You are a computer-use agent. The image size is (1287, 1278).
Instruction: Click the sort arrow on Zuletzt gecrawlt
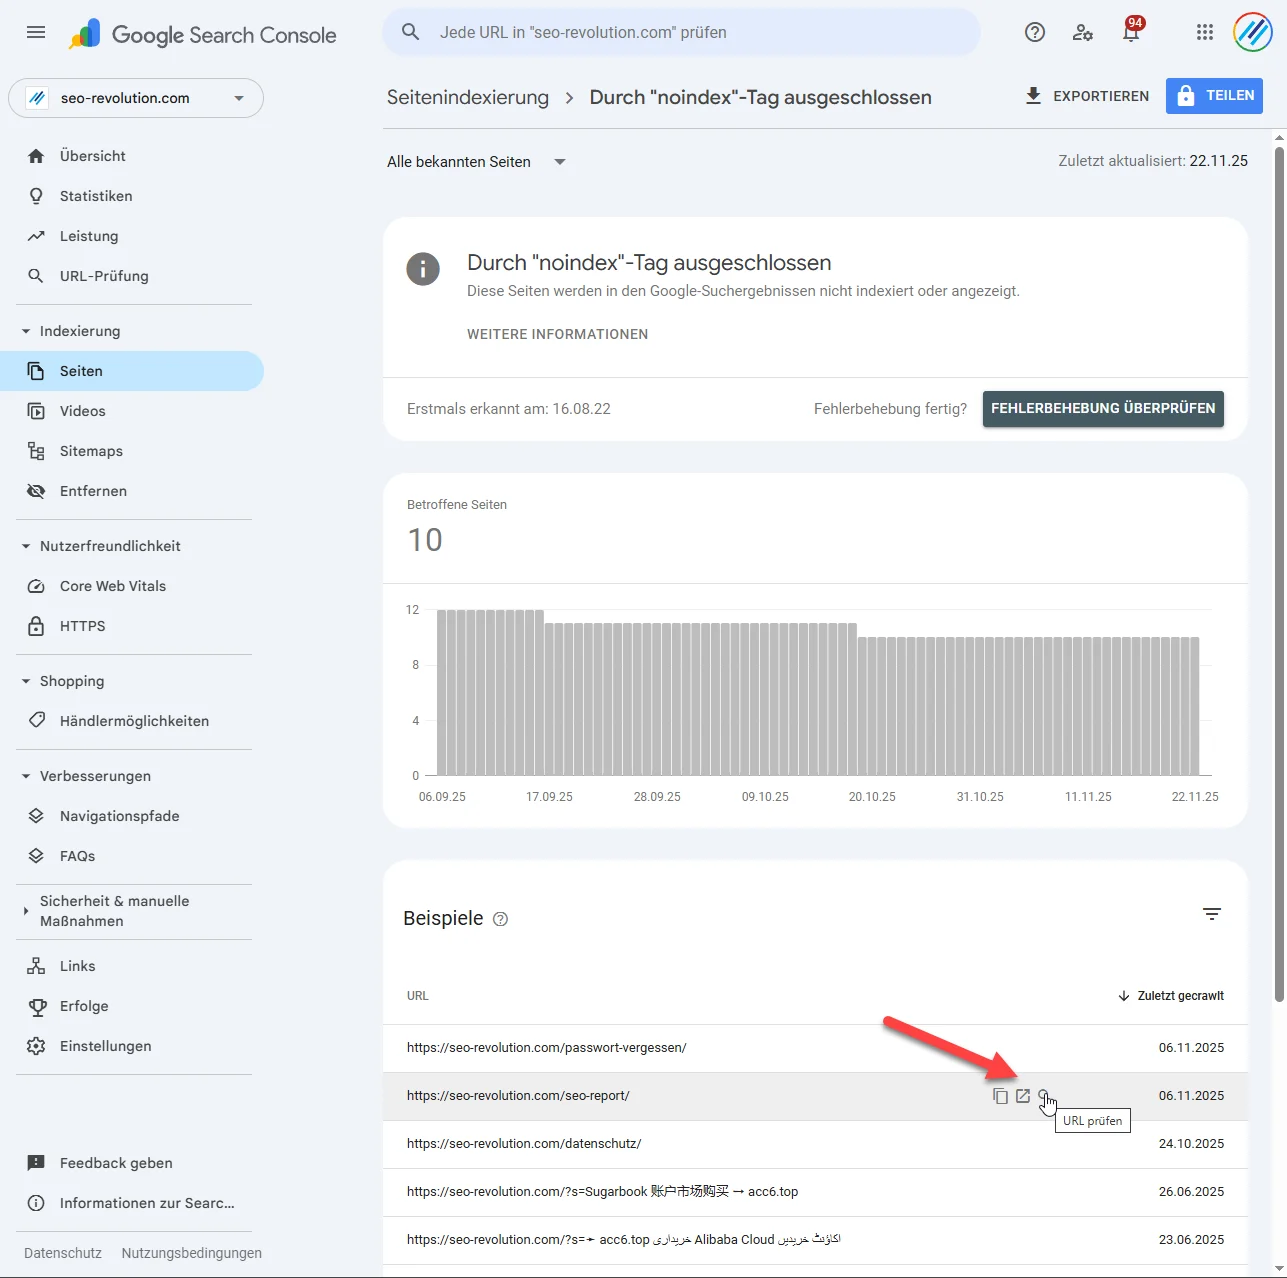click(1124, 995)
